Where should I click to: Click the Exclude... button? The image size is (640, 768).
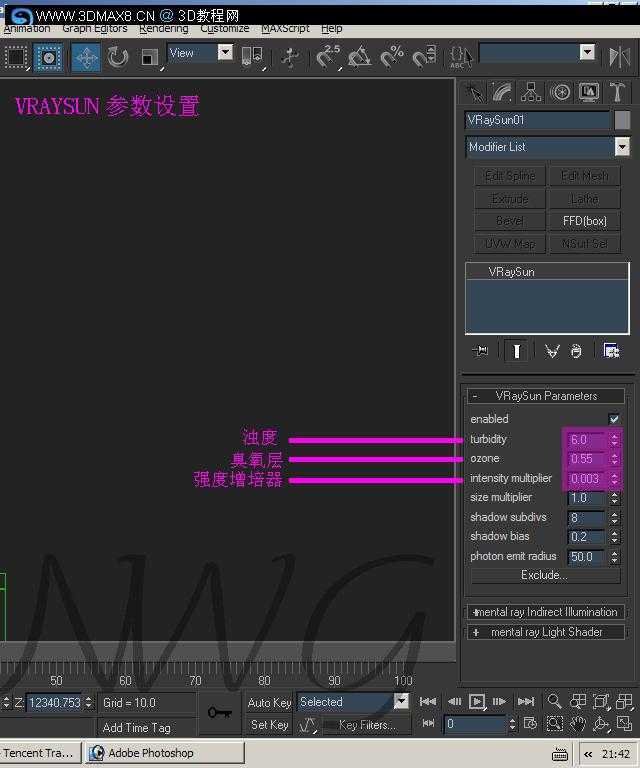[x=545, y=575]
